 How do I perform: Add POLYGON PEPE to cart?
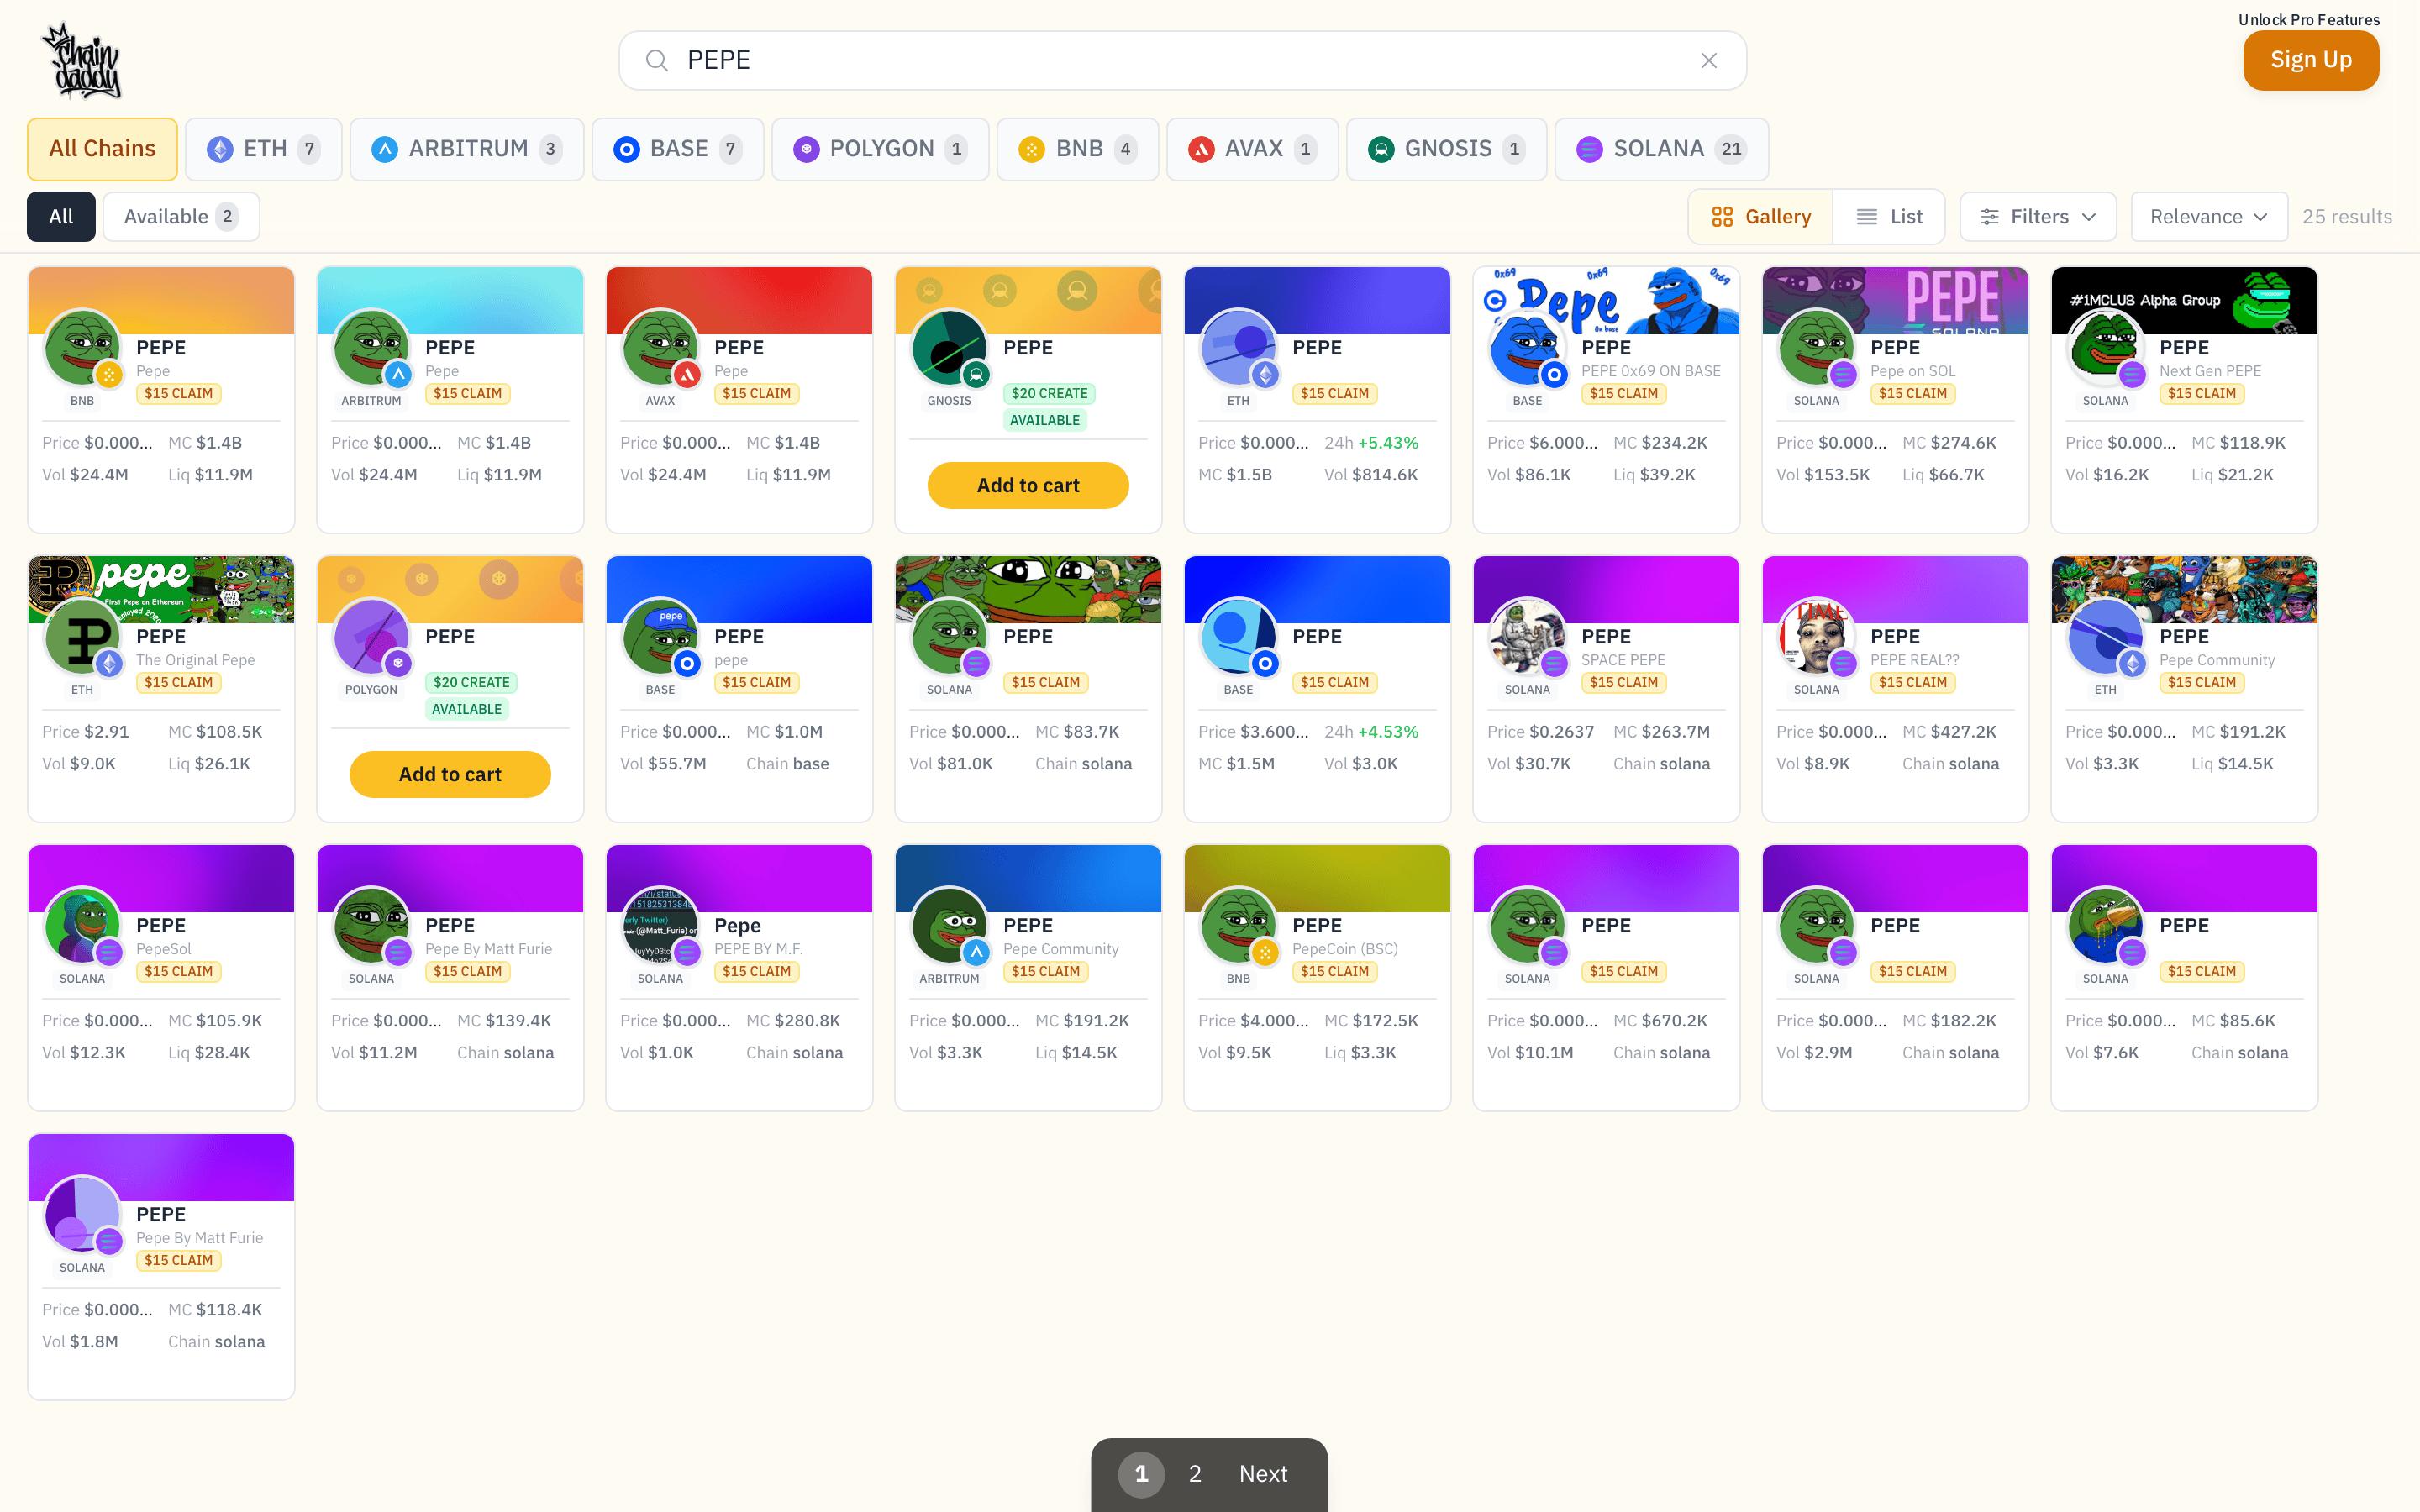tap(450, 774)
